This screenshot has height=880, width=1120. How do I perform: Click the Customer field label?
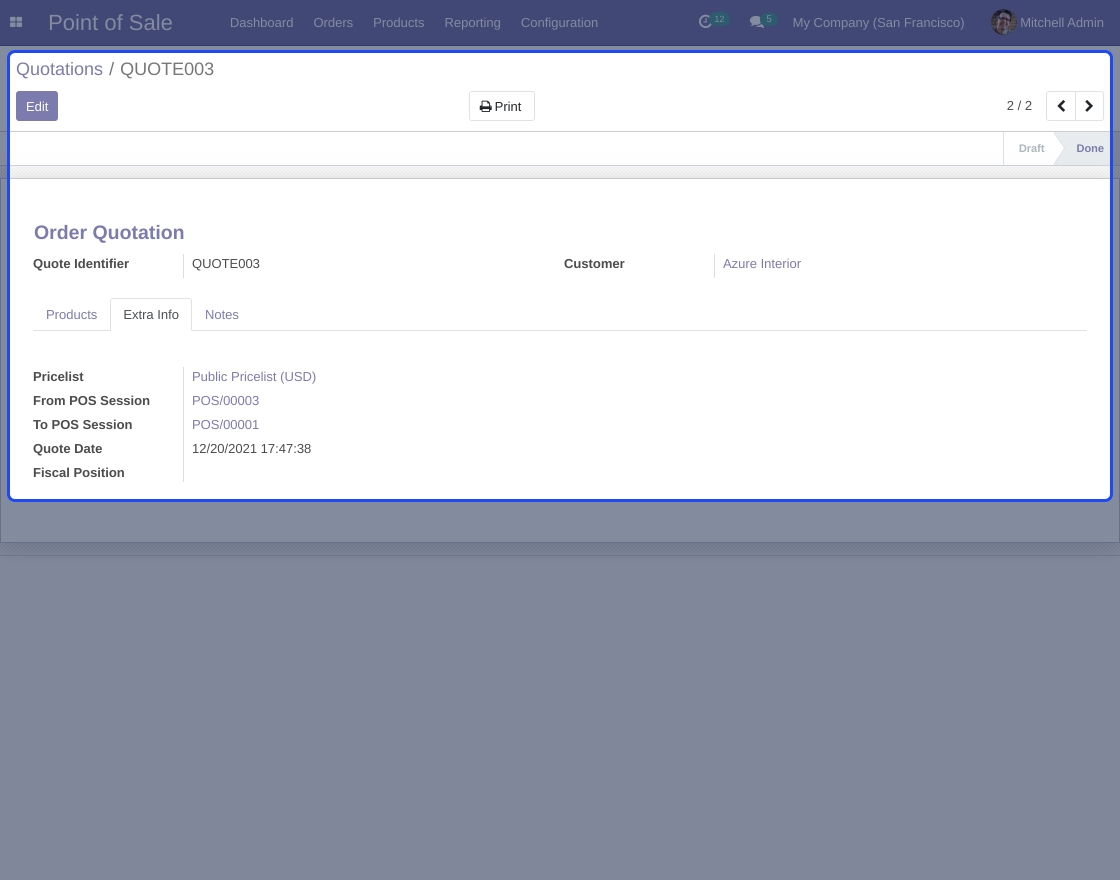(x=594, y=264)
